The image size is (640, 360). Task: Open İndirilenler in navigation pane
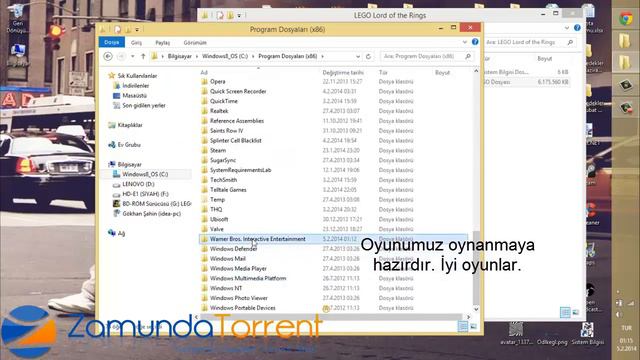coord(136,86)
